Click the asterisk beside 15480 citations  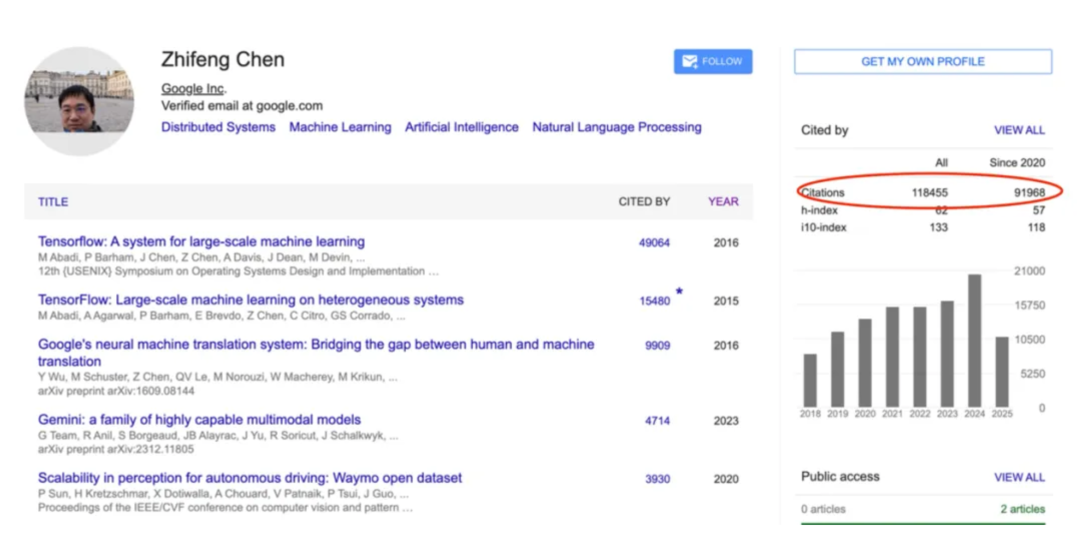click(679, 293)
